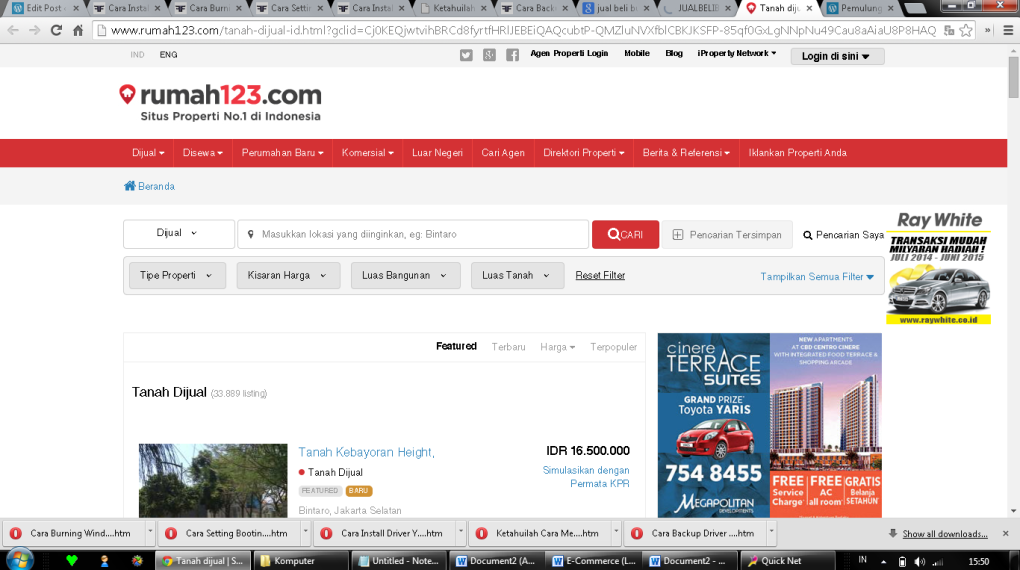
Task: Show hidden system tray icons arrow
Action: (883, 561)
